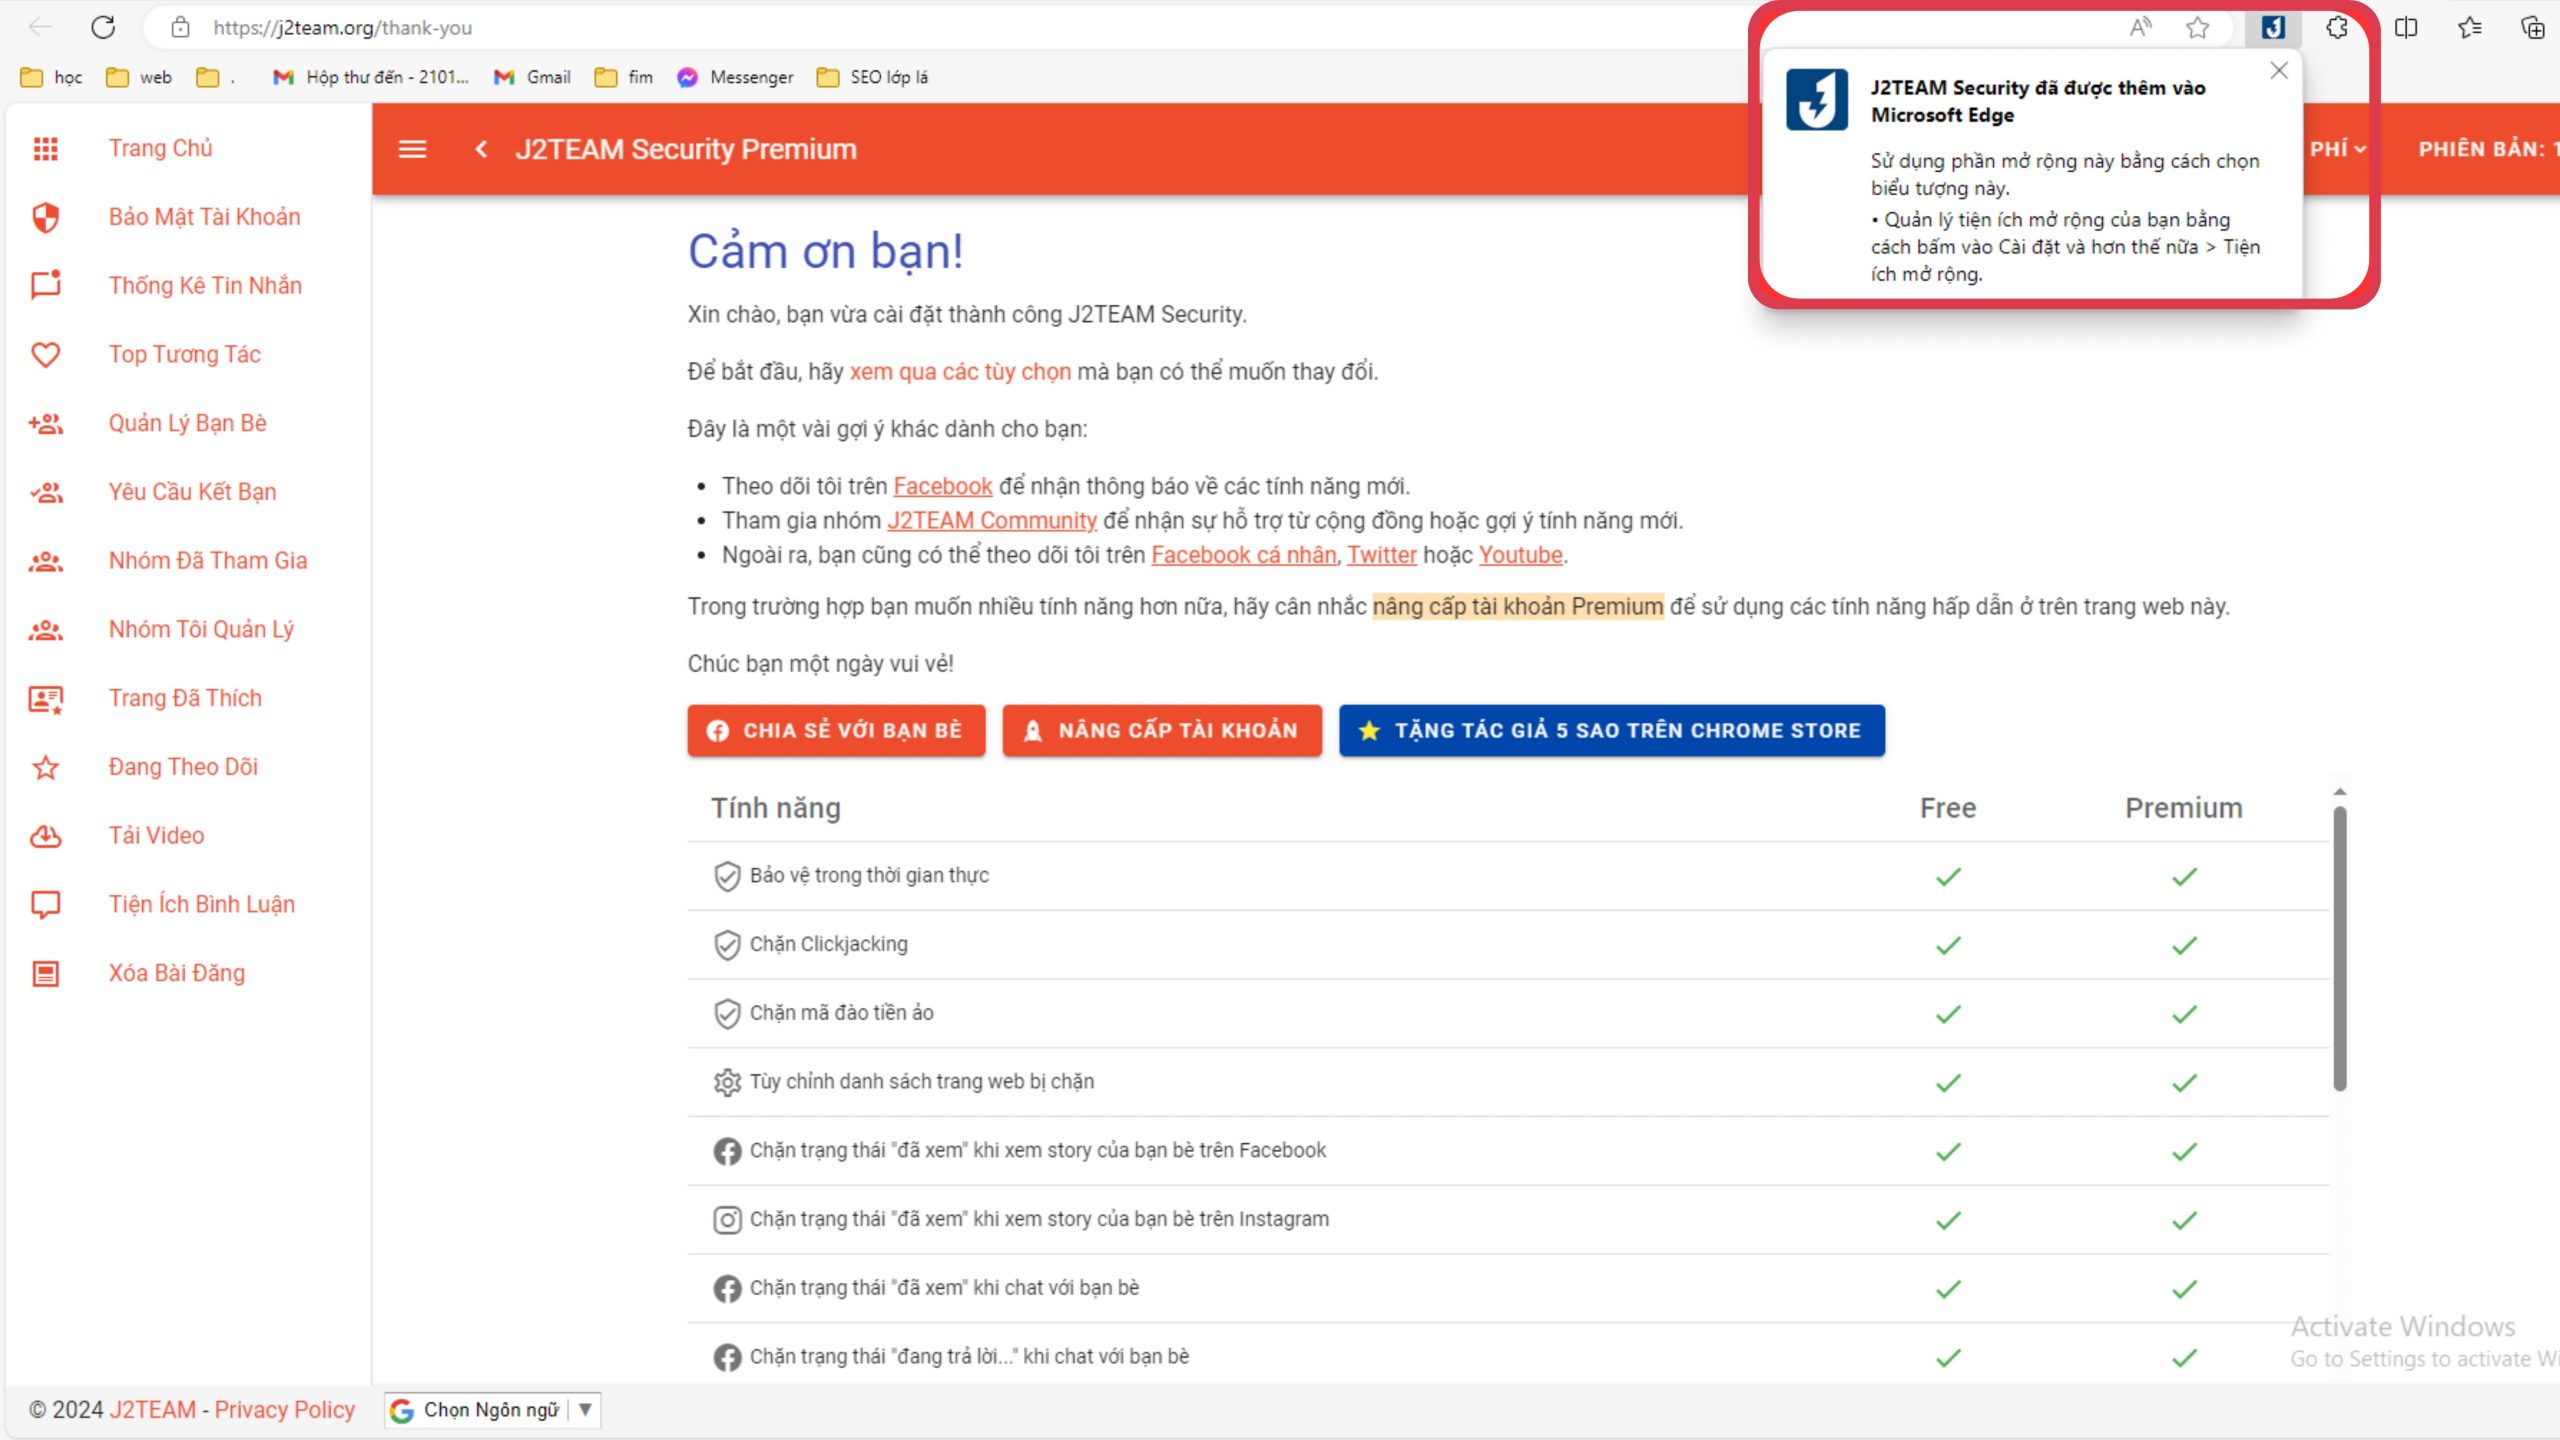Image resolution: width=2560 pixels, height=1440 pixels.
Task: Click the J2TEAM Security extension toolbar icon
Action: point(2273,27)
